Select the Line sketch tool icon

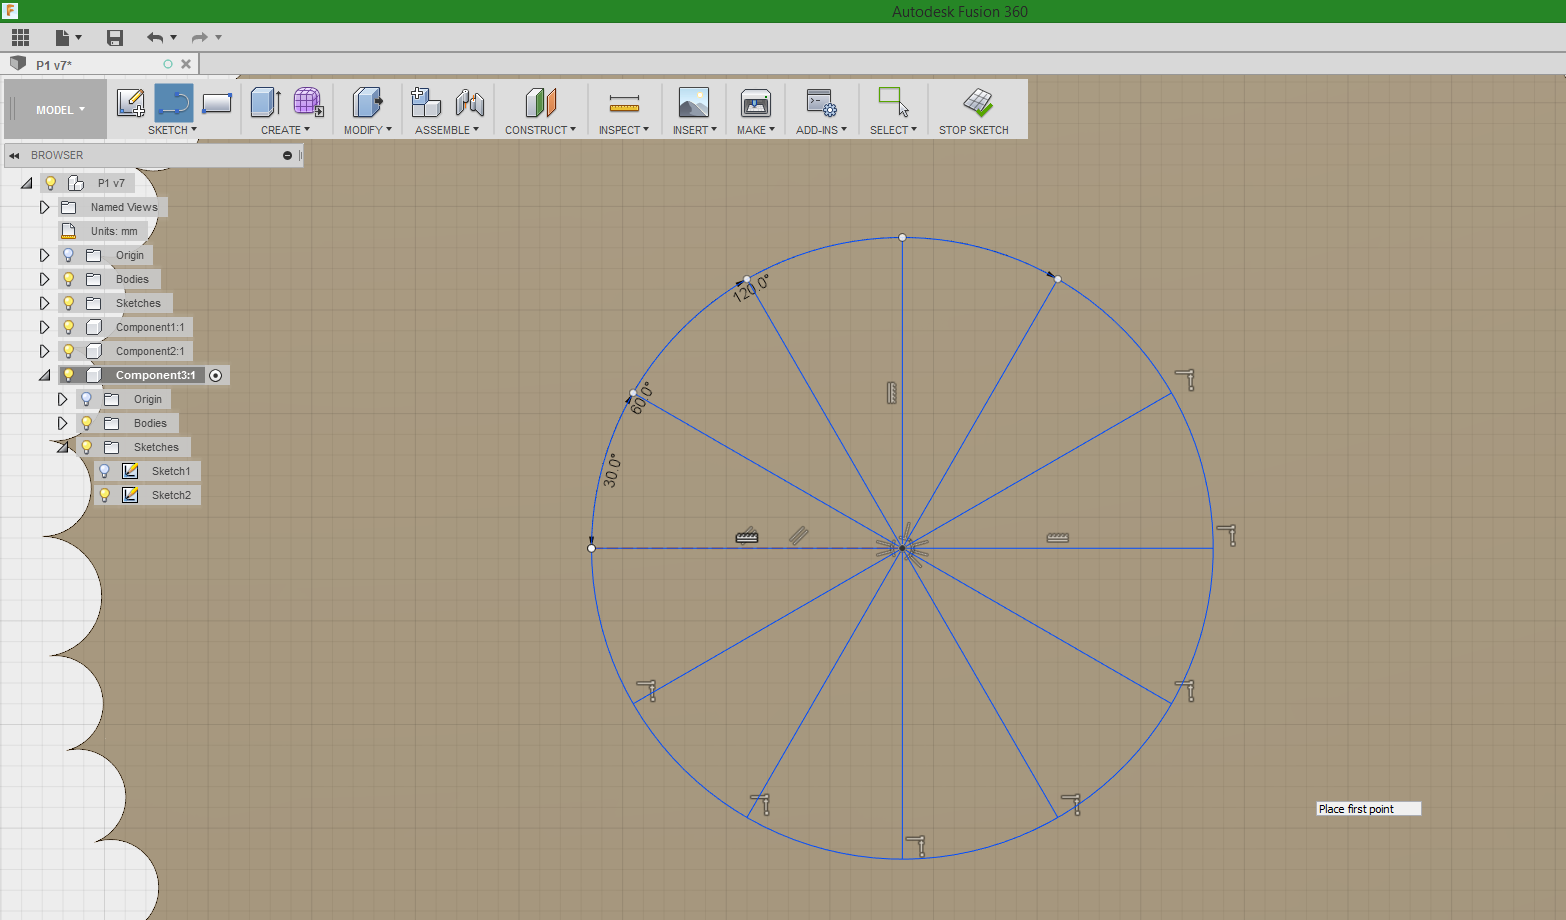click(174, 102)
